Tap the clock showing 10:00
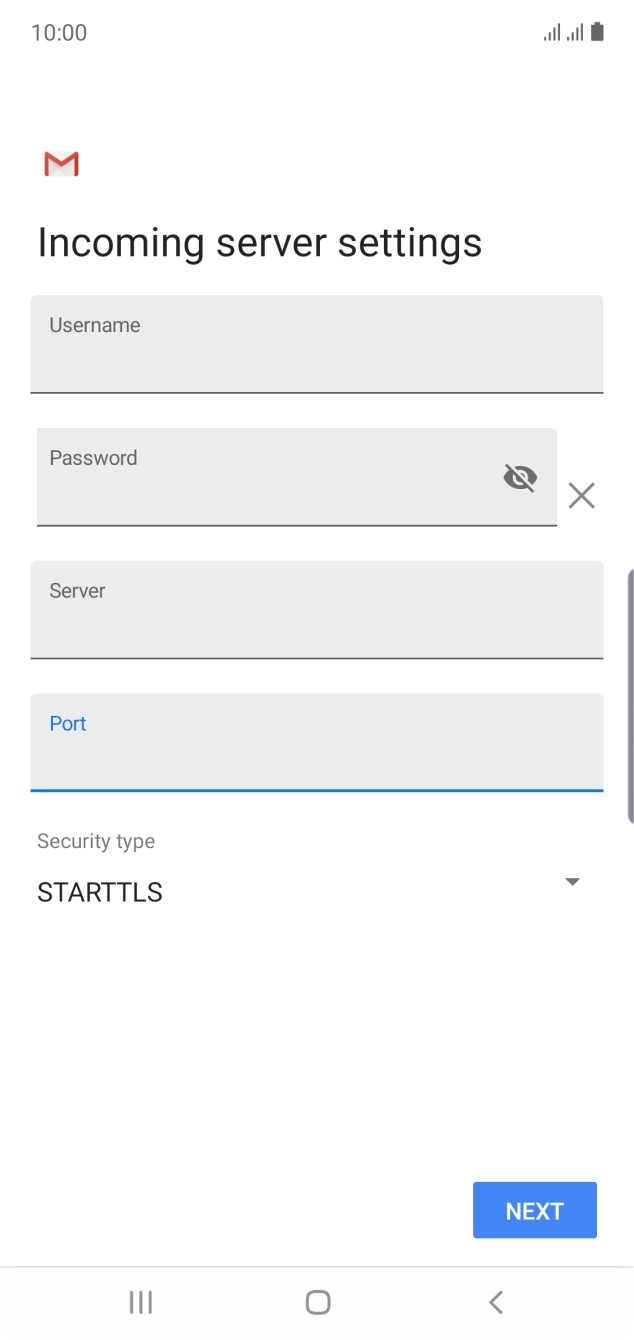The width and height of the screenshot is (634, 1340). (60, 32)
